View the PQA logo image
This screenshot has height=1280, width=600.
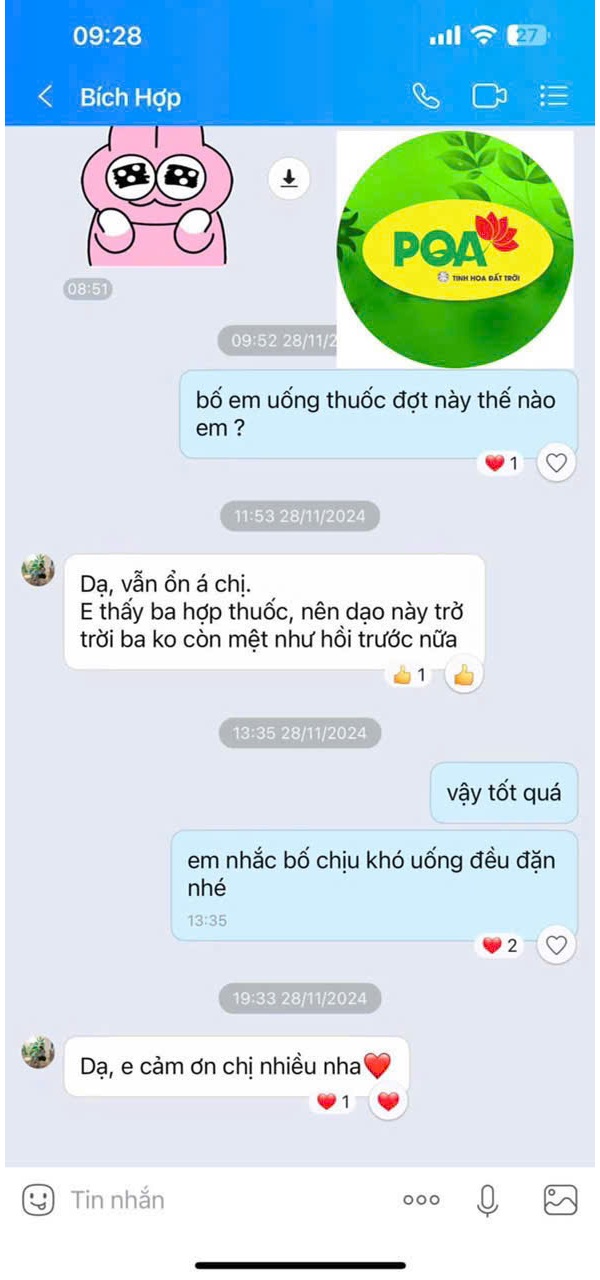(455, 249)
